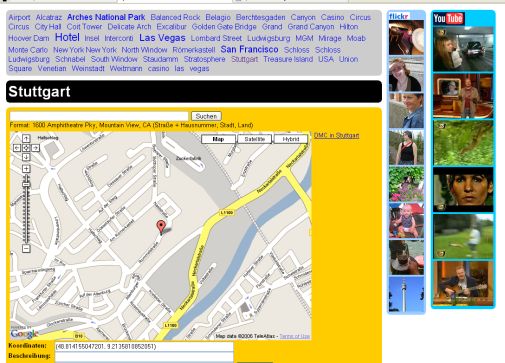Screen dimensions: 505x363
Task: Switch map to Satellite view
Action: pos(255,139)
